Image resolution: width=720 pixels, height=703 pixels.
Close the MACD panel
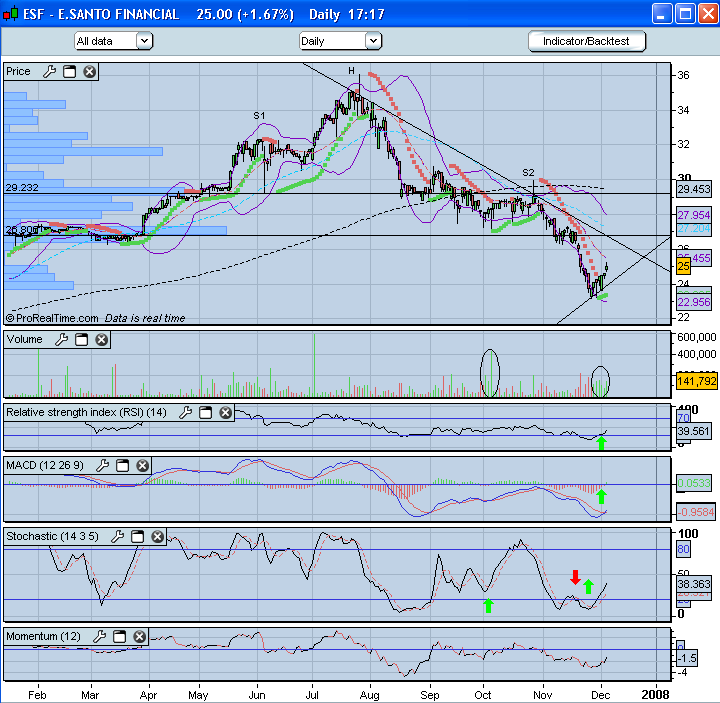click(143, 466)
